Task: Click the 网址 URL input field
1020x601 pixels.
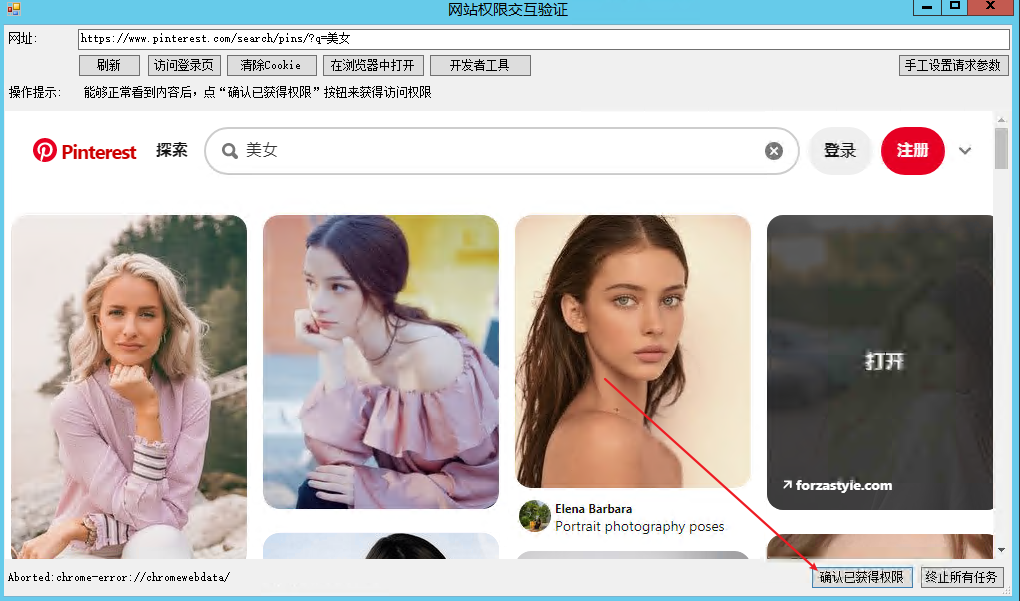Action: pos(544,39)
